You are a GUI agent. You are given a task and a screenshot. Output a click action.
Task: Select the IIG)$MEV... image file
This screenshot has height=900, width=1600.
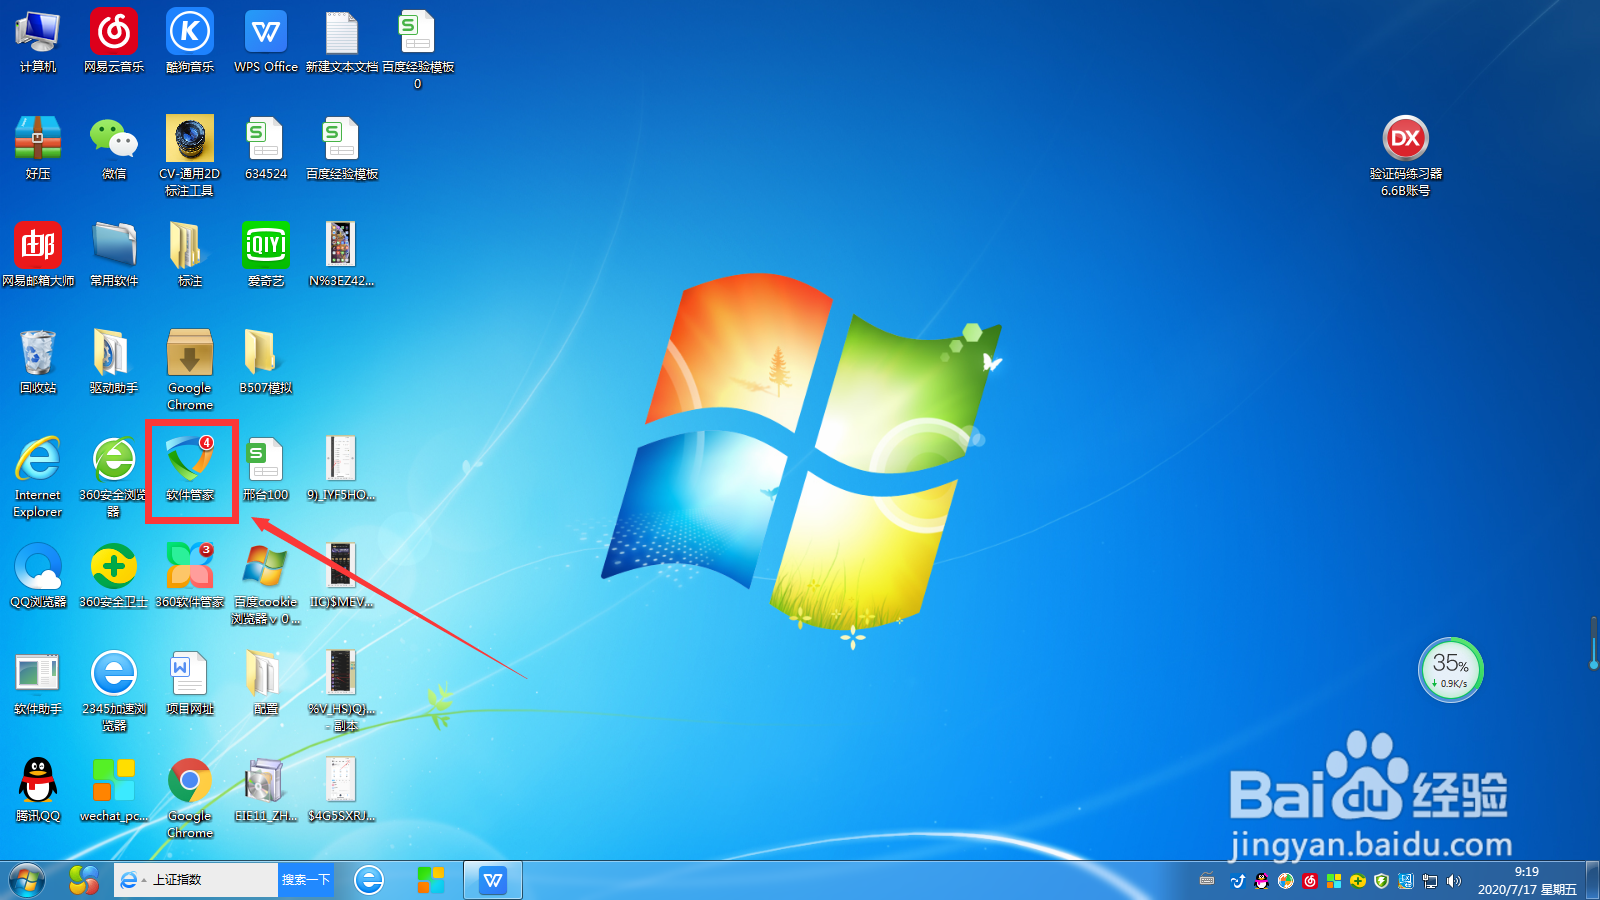coord(341,577)
